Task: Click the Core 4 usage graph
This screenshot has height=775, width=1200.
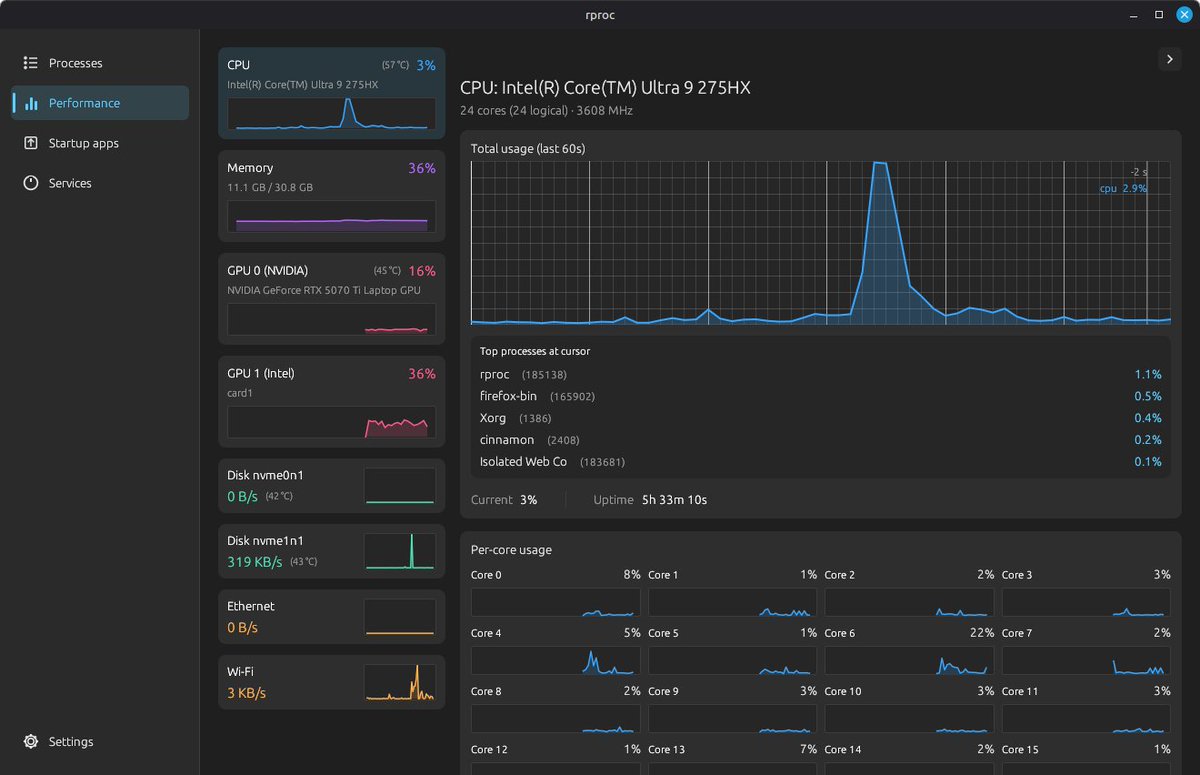Action: coord(555,660)
